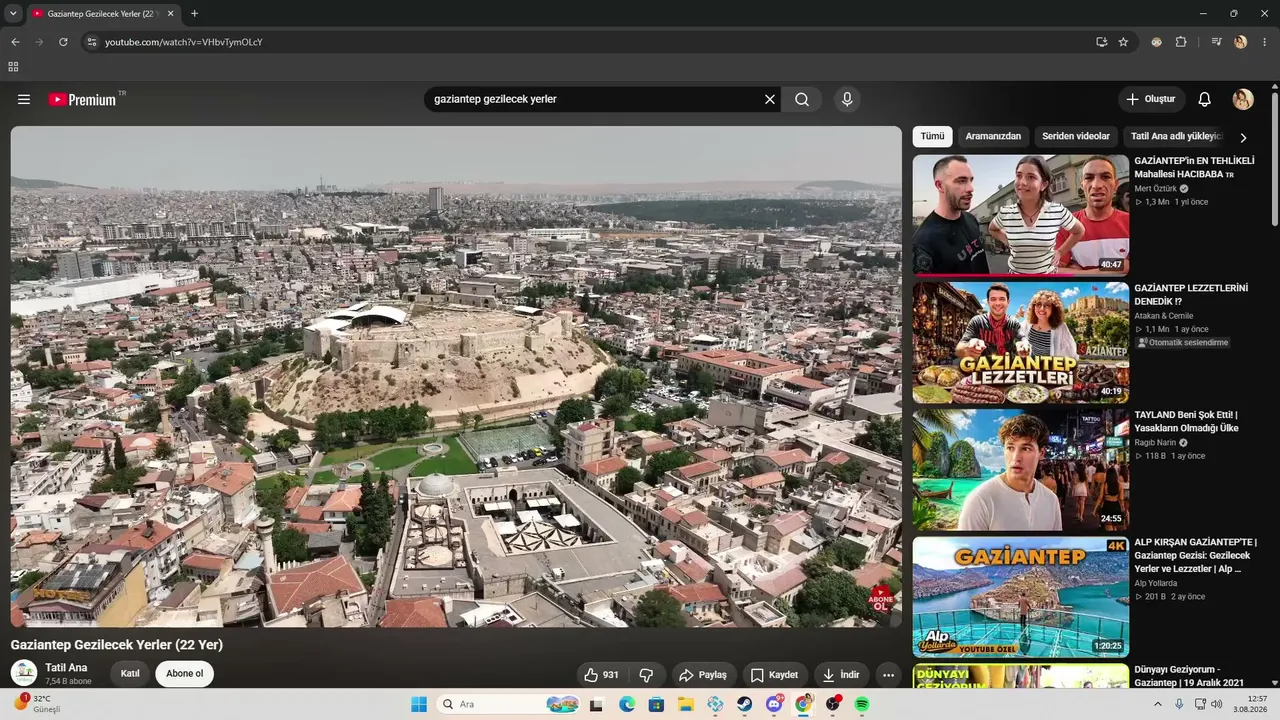
Task: Like the video with 931 likes
Action: point(602,675)
